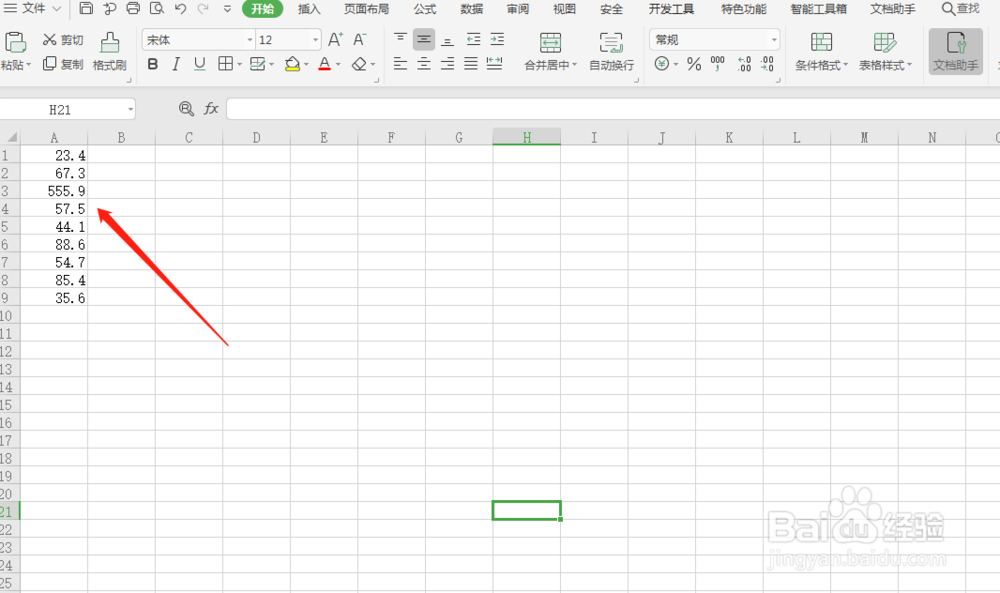Click the Copy (复制) button

(x=63, y=64)
